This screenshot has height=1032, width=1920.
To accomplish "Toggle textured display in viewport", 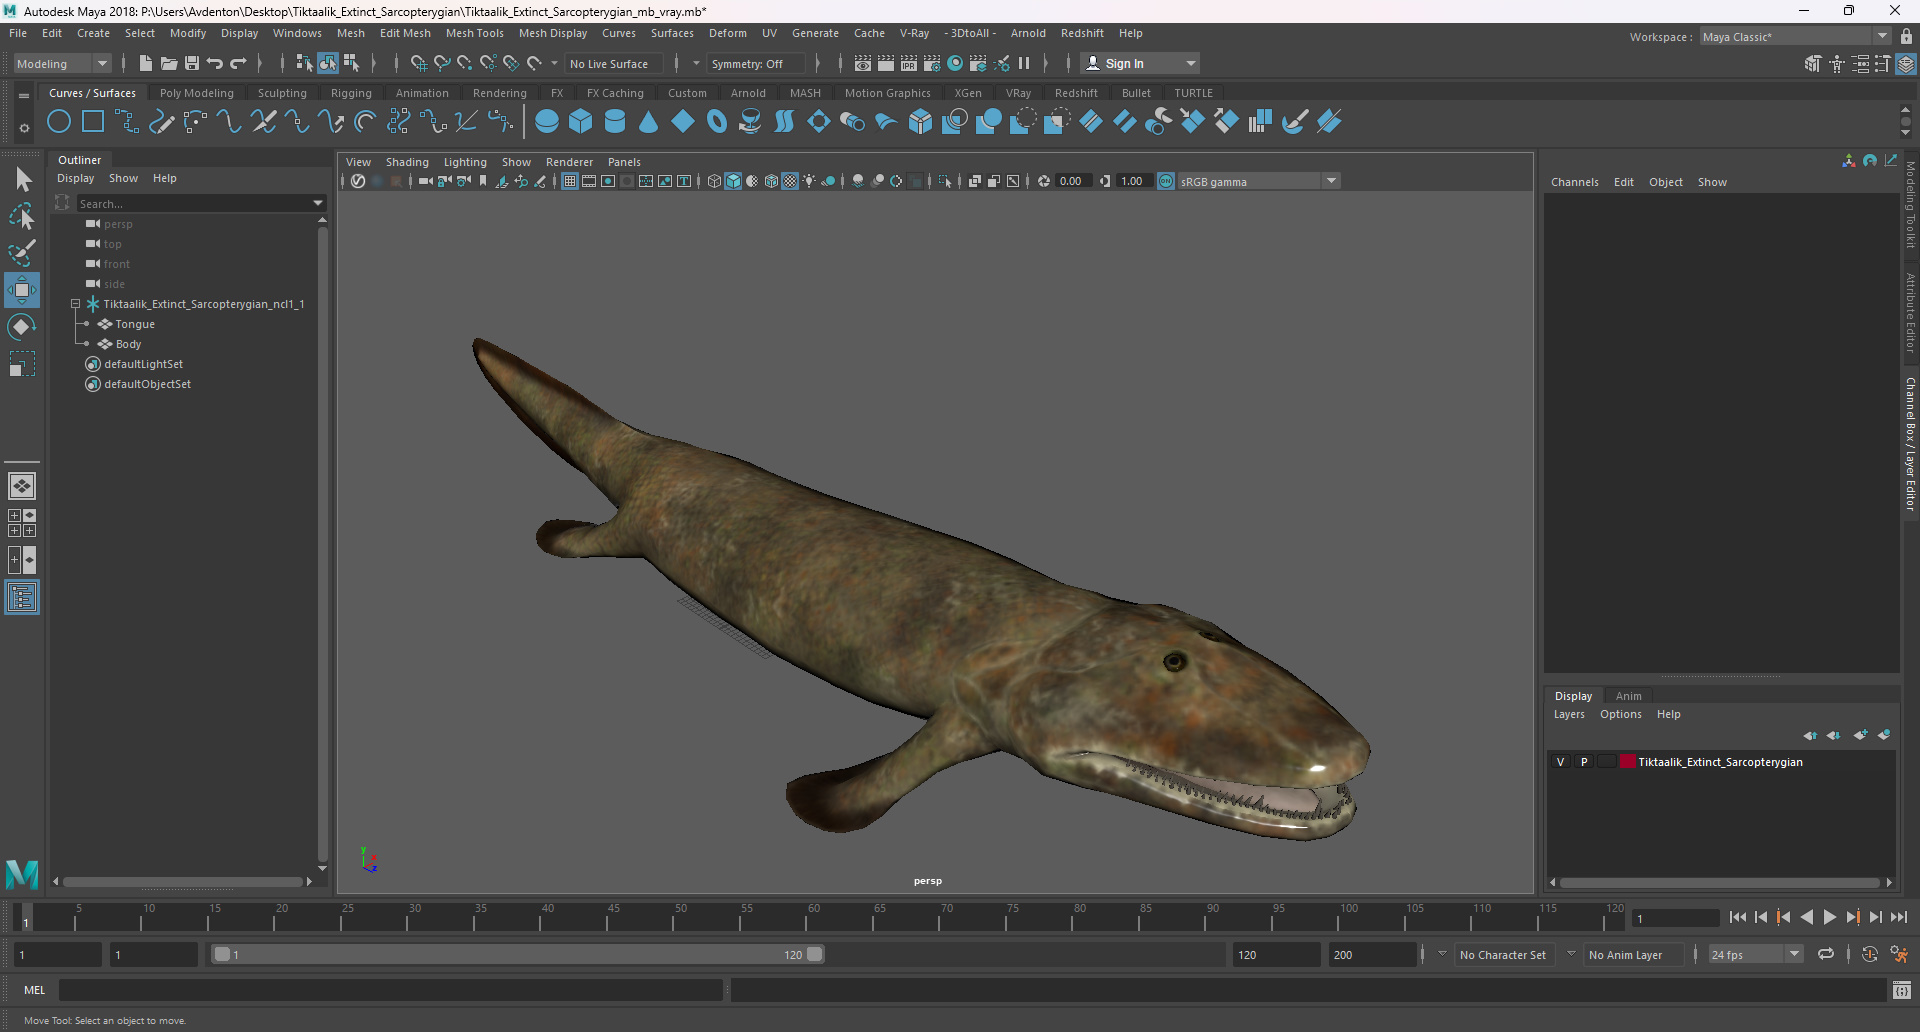I will [790, 181].
